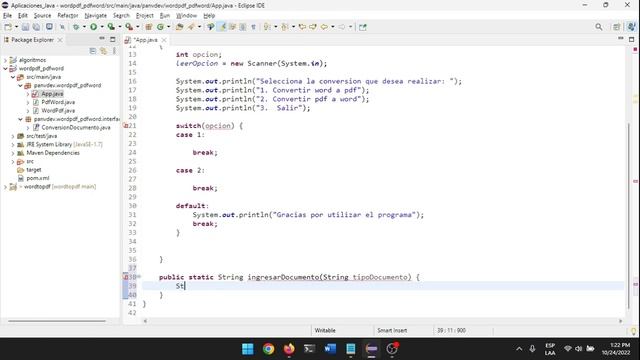Open the File menu
Image resolution: width=640 pixels, height=360 pixels.
[x=7, y=16]
